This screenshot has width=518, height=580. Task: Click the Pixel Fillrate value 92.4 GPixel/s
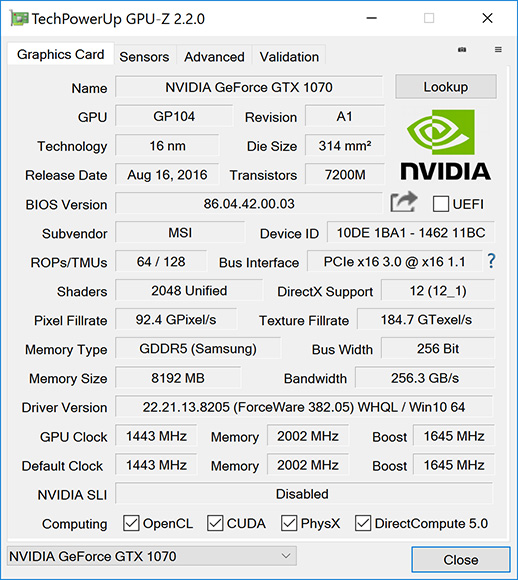click(x=176, y=320)
